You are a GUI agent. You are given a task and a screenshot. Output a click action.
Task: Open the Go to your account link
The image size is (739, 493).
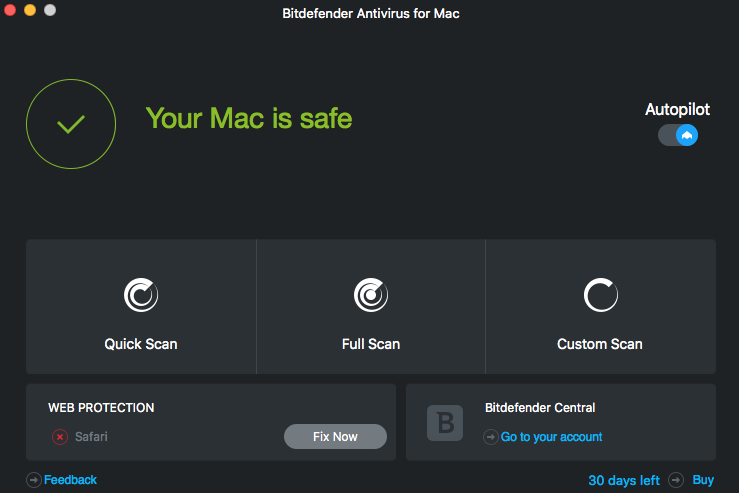click(x=551, y=437)
